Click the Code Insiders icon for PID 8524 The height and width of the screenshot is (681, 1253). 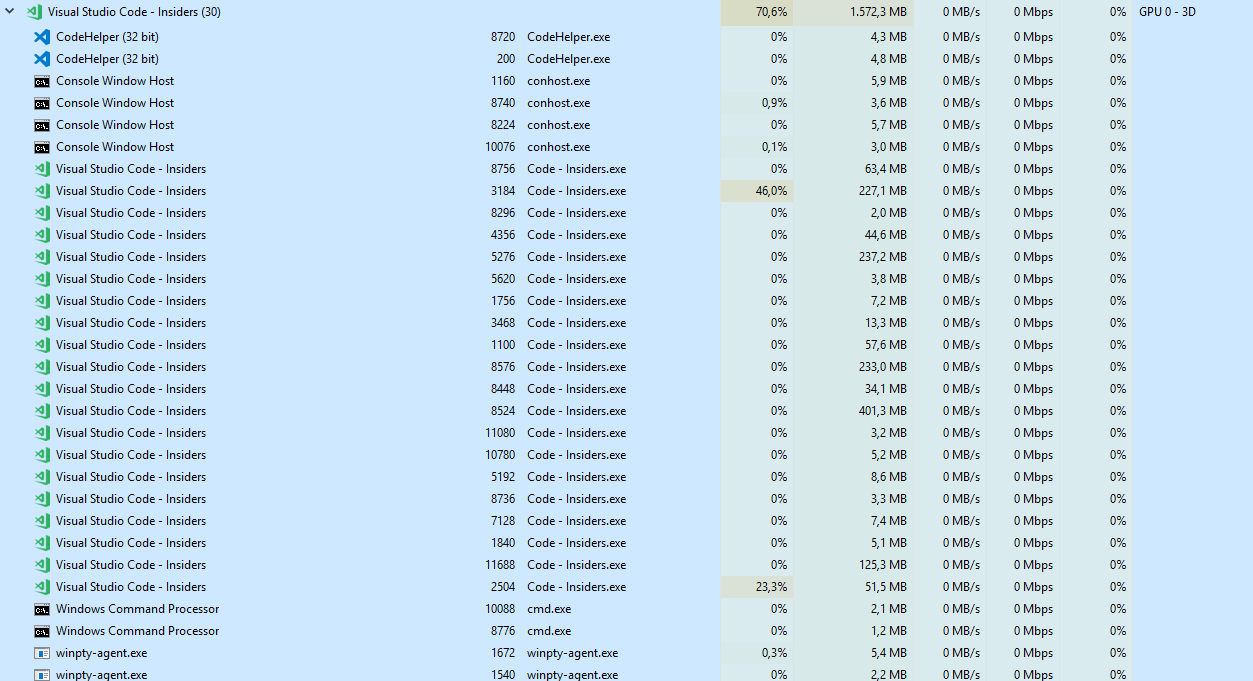(42, 411)
